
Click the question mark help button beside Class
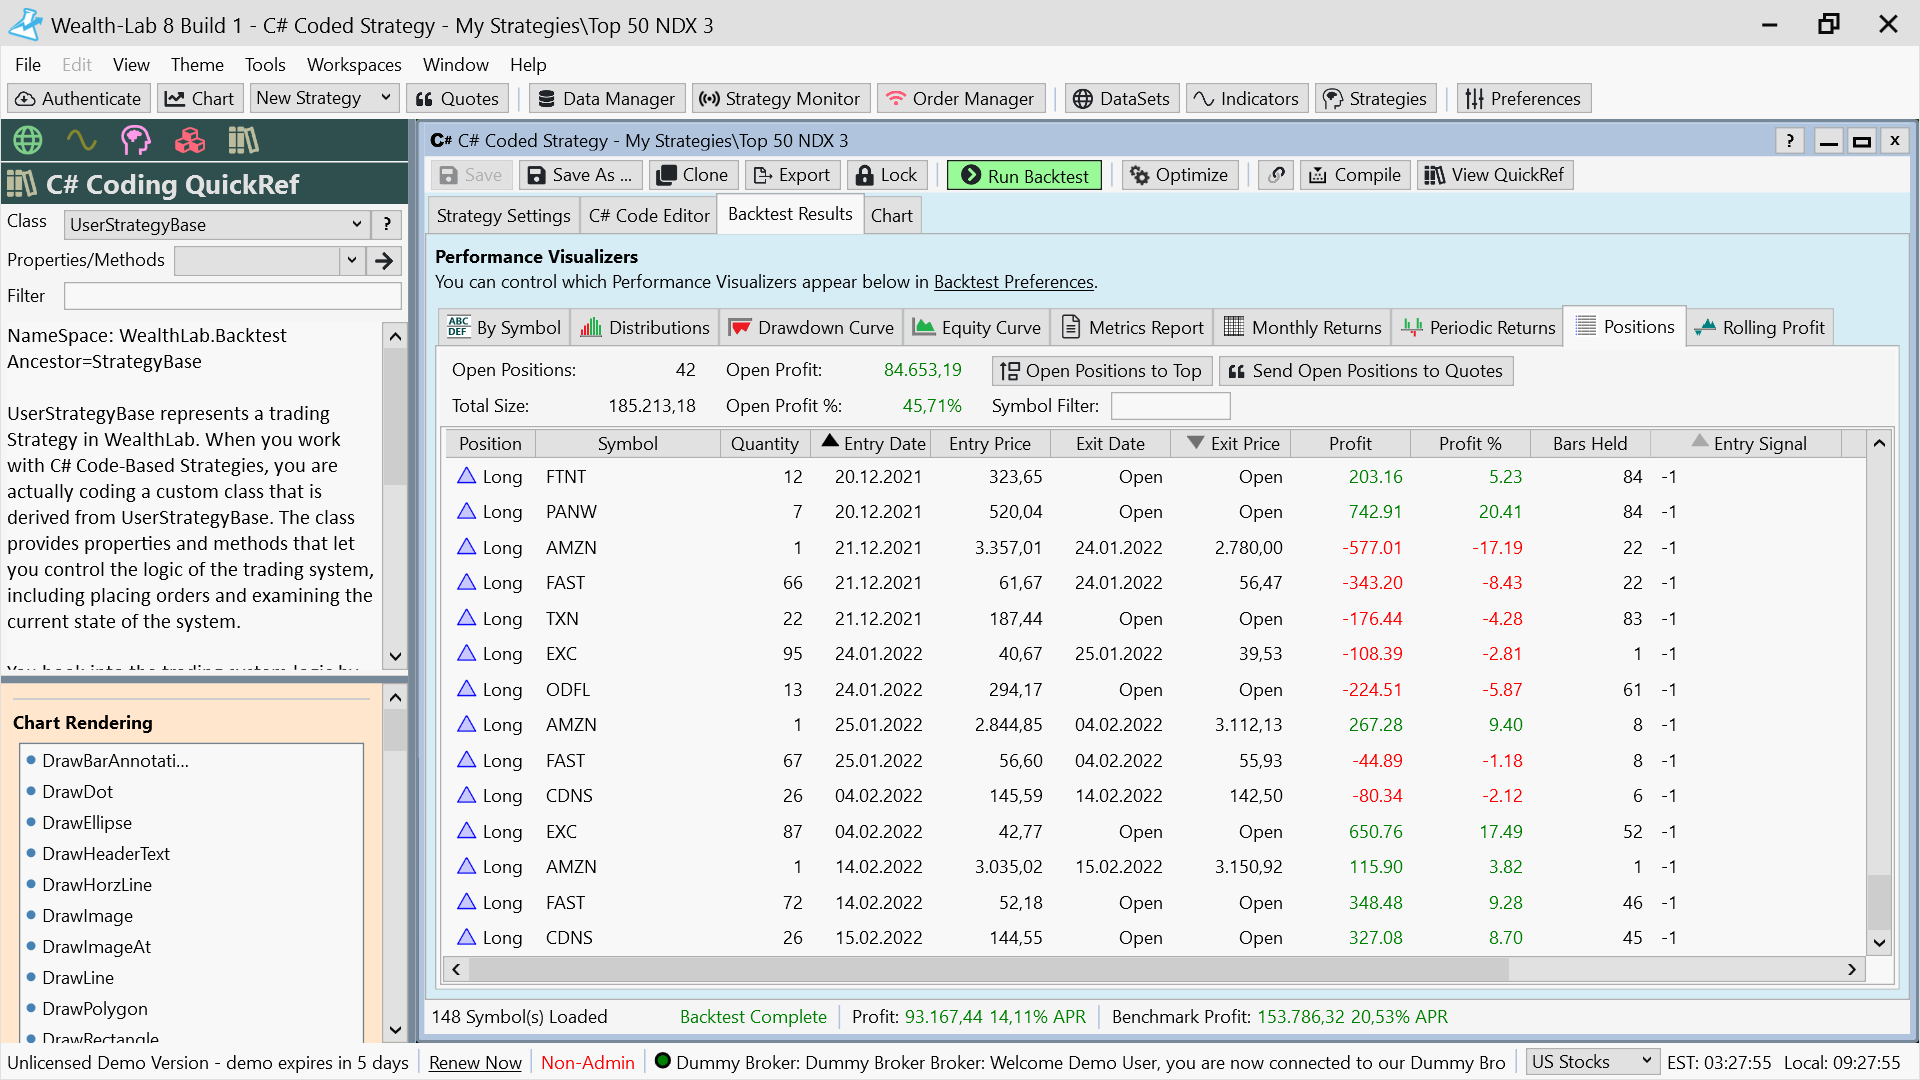pyautogui.click(x=387, y=224)
